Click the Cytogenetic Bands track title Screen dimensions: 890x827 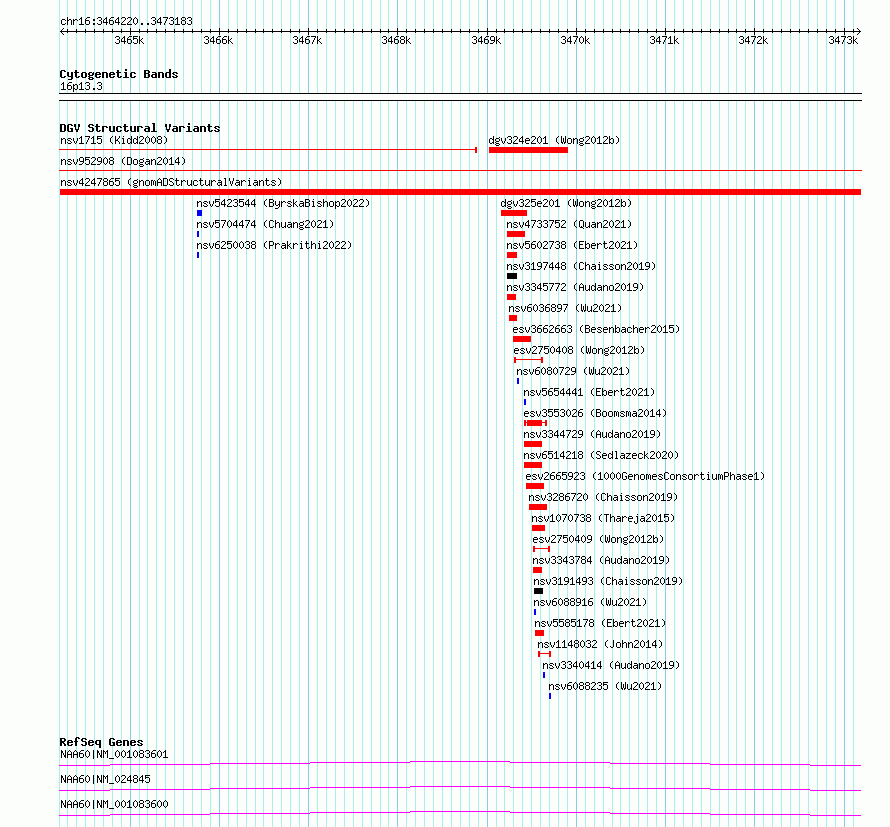(119, 74)
